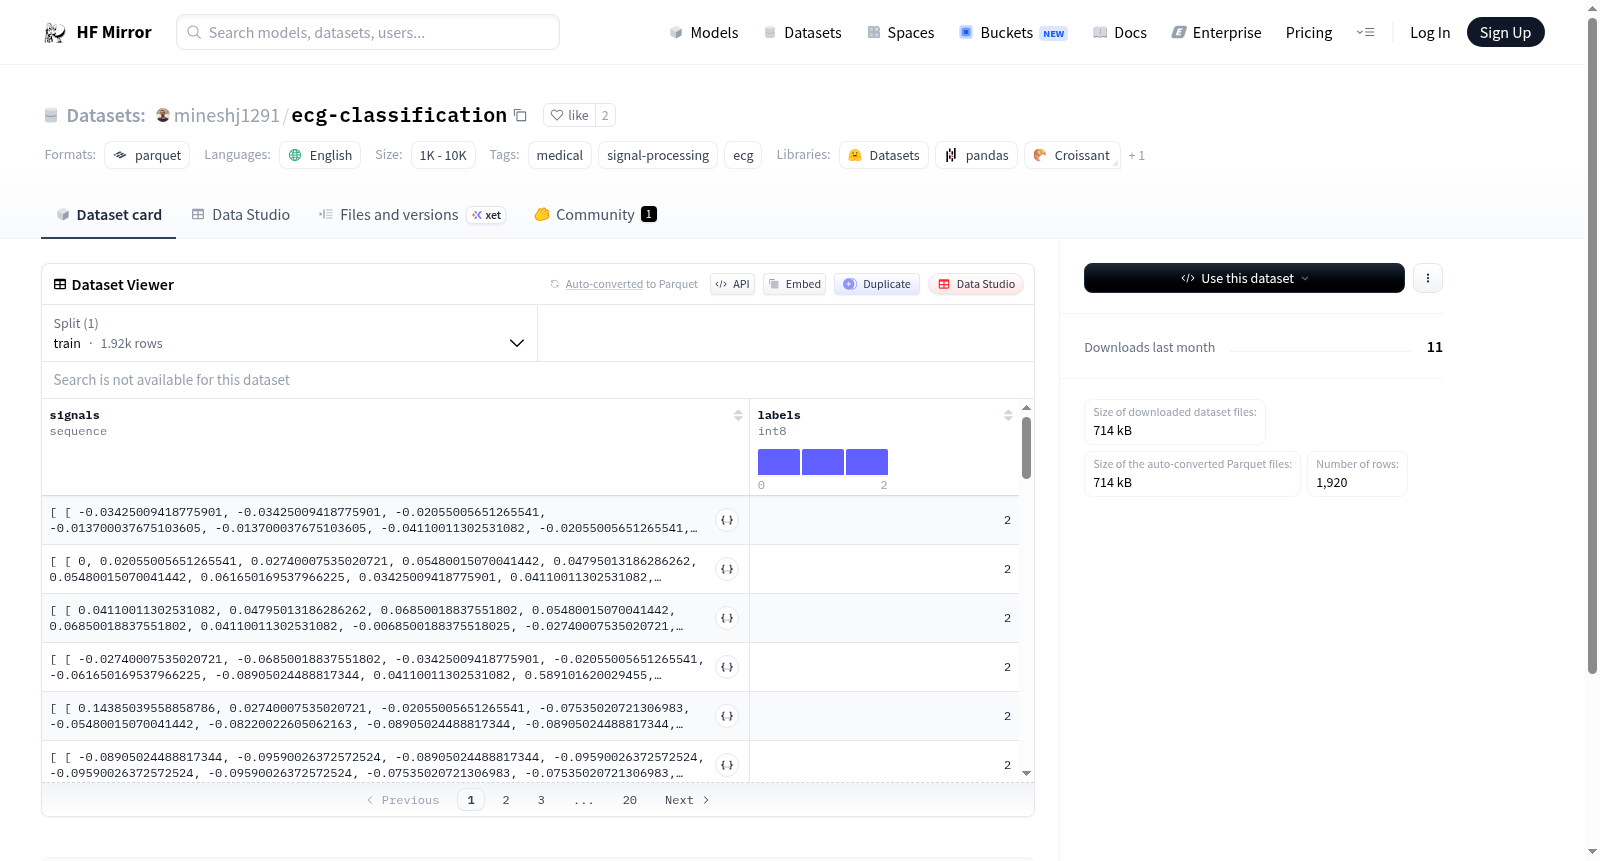The height and width of the screenshot is (861, 1600).
Task: Click the page vertical scrollbar
Action: point(1593,345)
